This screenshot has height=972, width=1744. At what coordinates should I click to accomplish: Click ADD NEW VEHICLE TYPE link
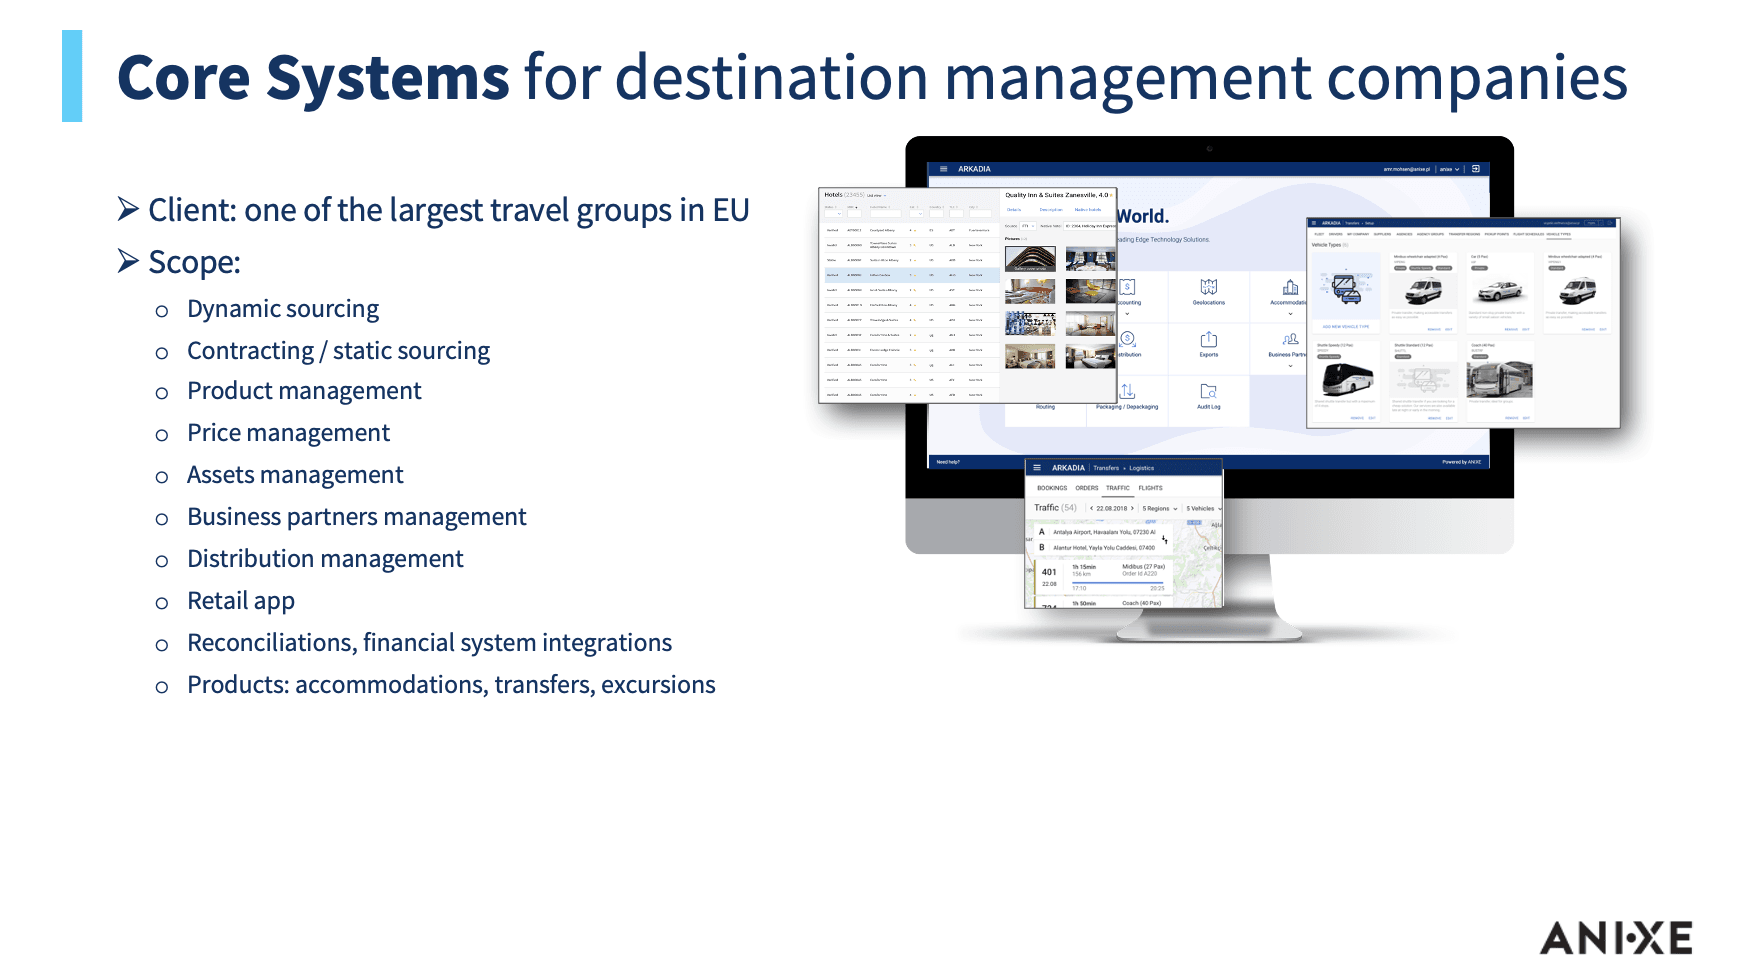tap(1346, 326)
